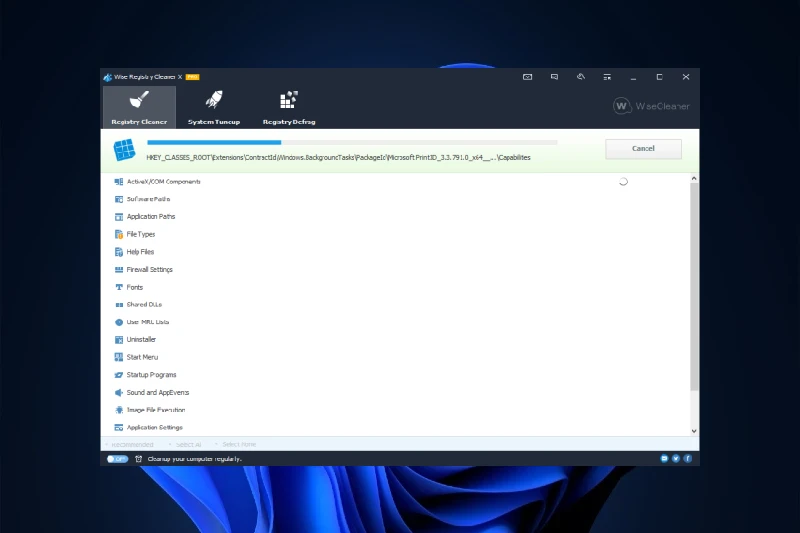Click the vertical scrollbar thumb
Image resolution: width=800 pixels, height=533 pixels.
coord(694,287)
